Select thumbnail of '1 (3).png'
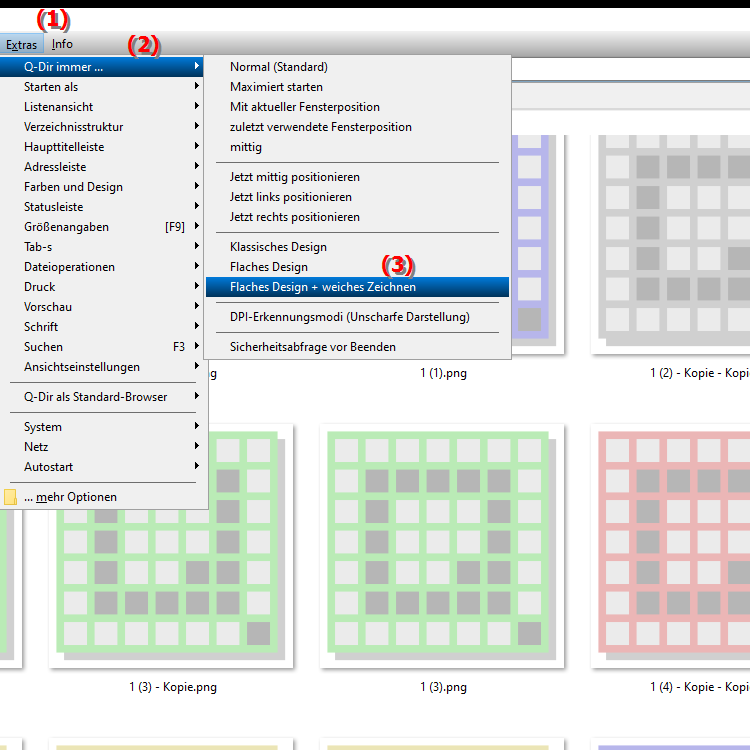The width and height of the screenshot is (750, 750). coord(442,546)
